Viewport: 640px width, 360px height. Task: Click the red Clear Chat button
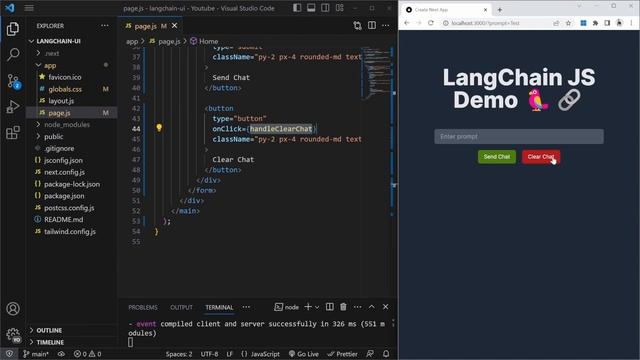click(x=541, y=157)
